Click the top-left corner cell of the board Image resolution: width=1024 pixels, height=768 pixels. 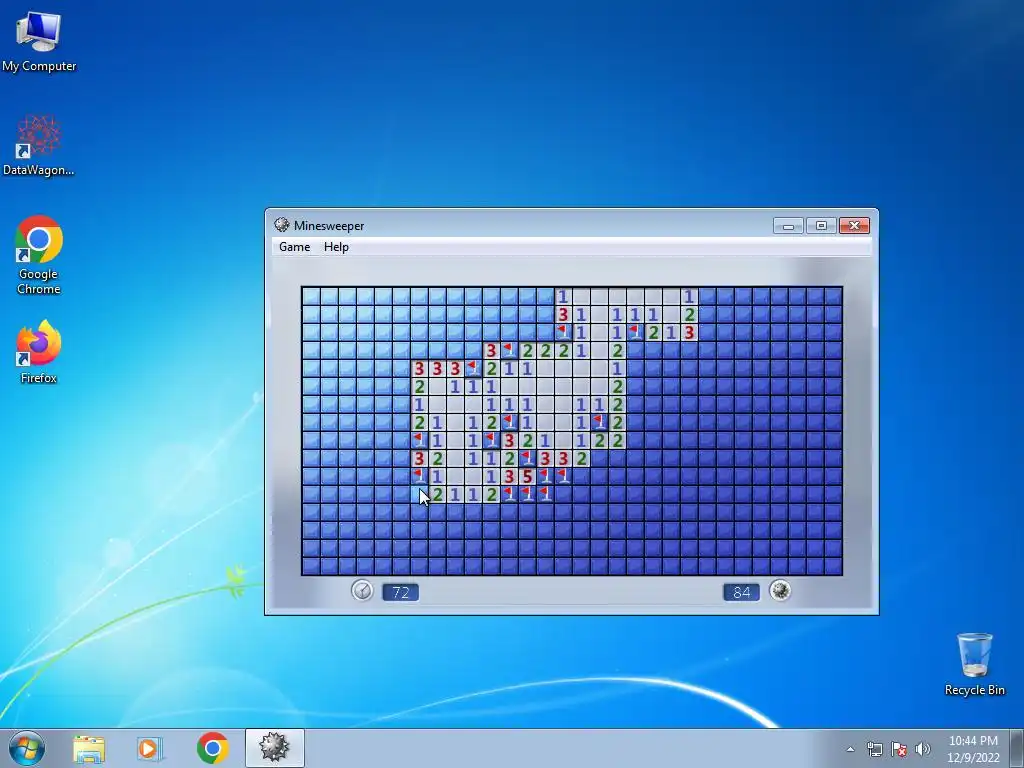pyautogui.click(x=312, y=296)
